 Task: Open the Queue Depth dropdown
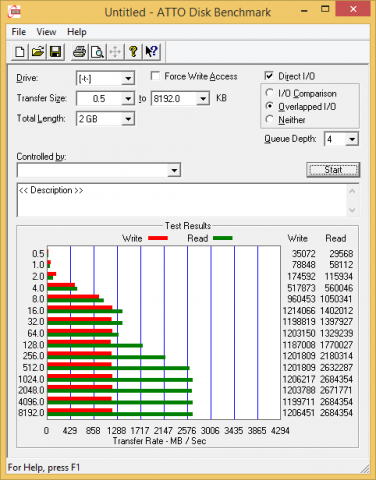tap(352, 139)
